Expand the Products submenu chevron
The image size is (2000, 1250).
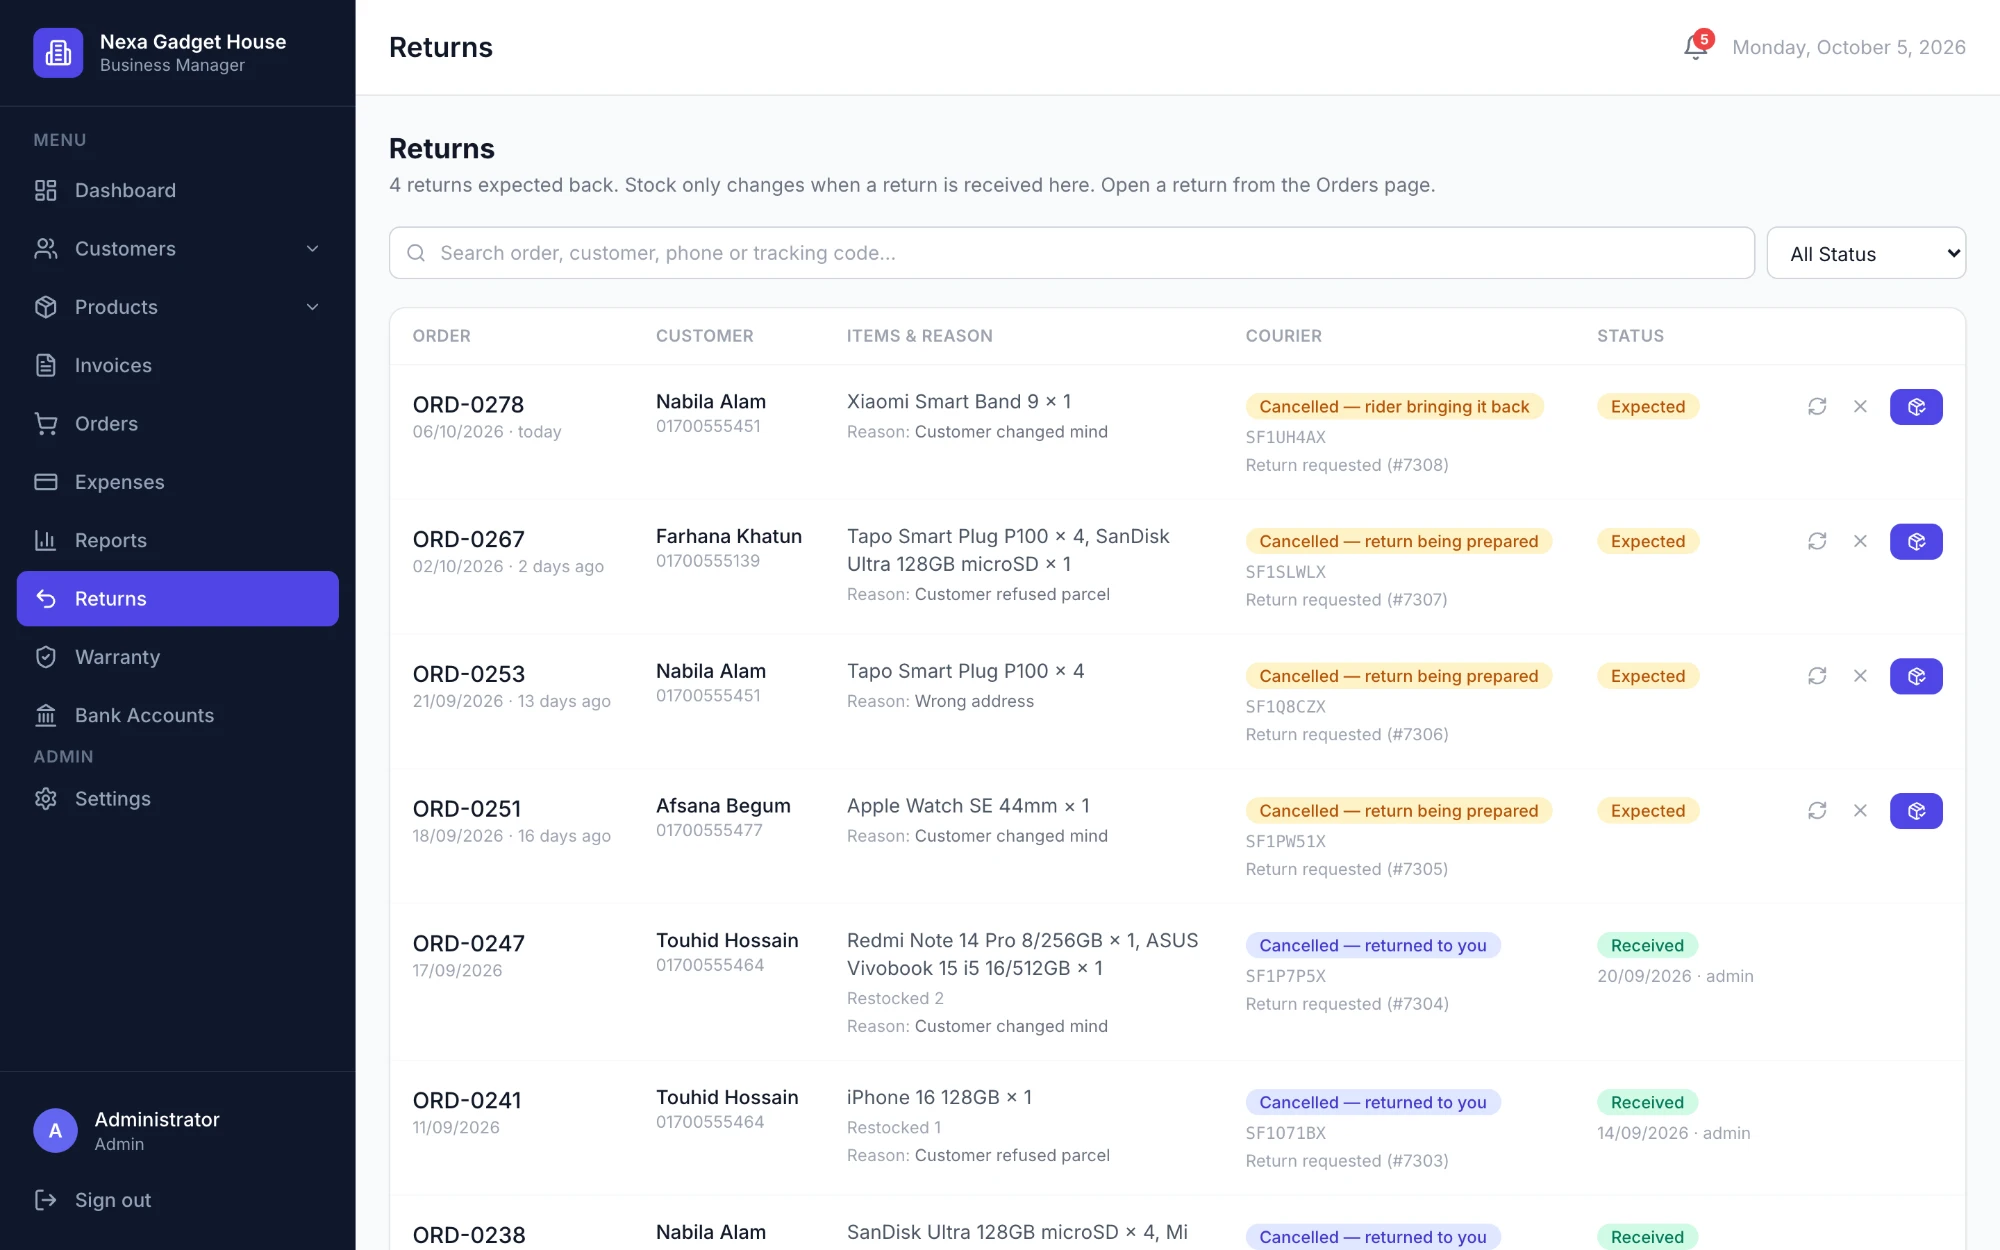coord(312,307)
